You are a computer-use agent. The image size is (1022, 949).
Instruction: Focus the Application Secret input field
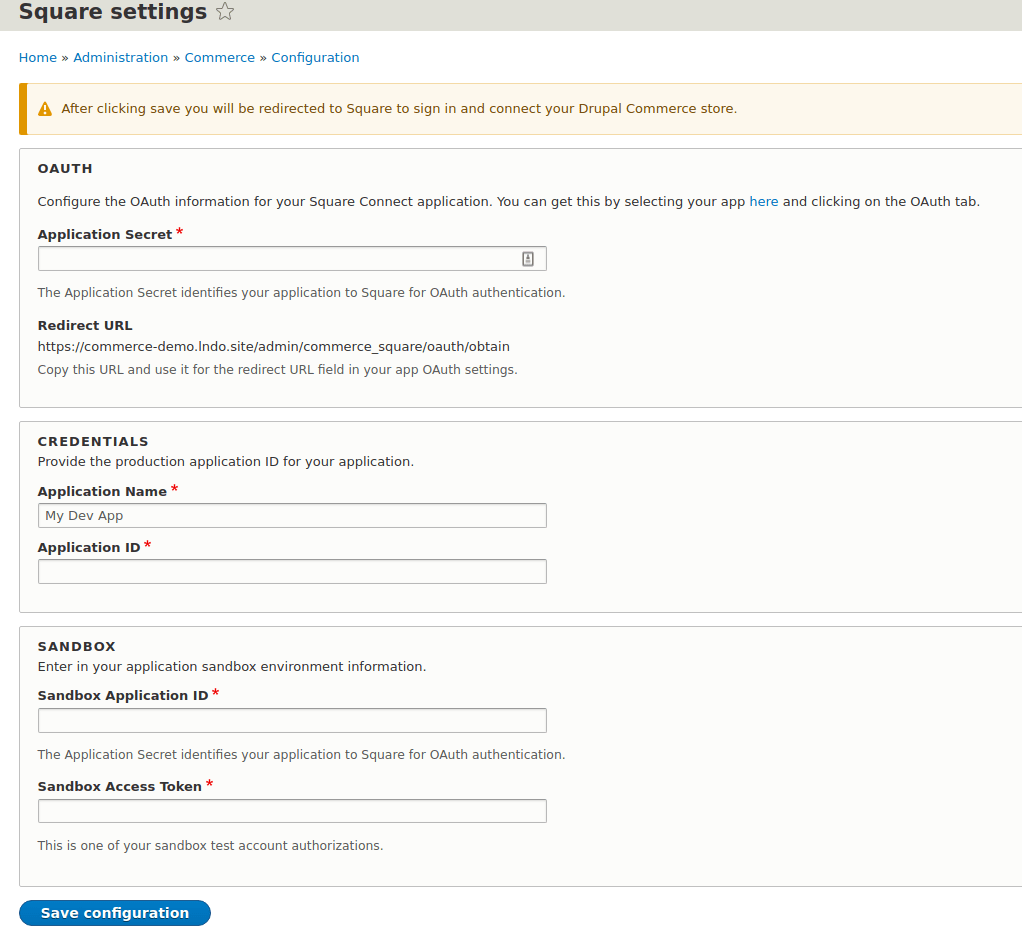click(x=280, y=257)
